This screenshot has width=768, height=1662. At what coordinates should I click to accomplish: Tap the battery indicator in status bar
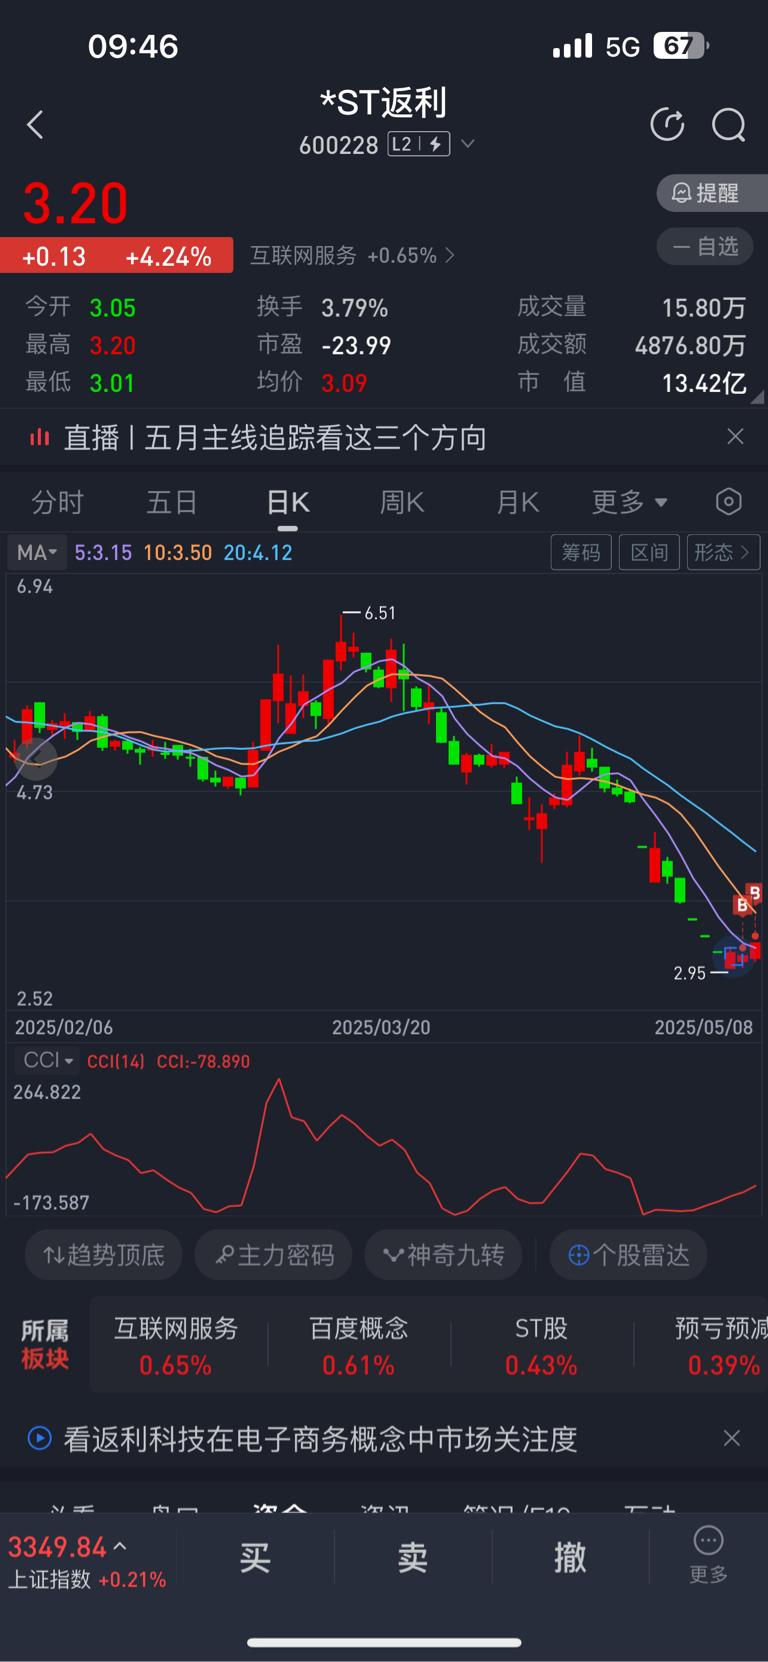pos(681,46)
